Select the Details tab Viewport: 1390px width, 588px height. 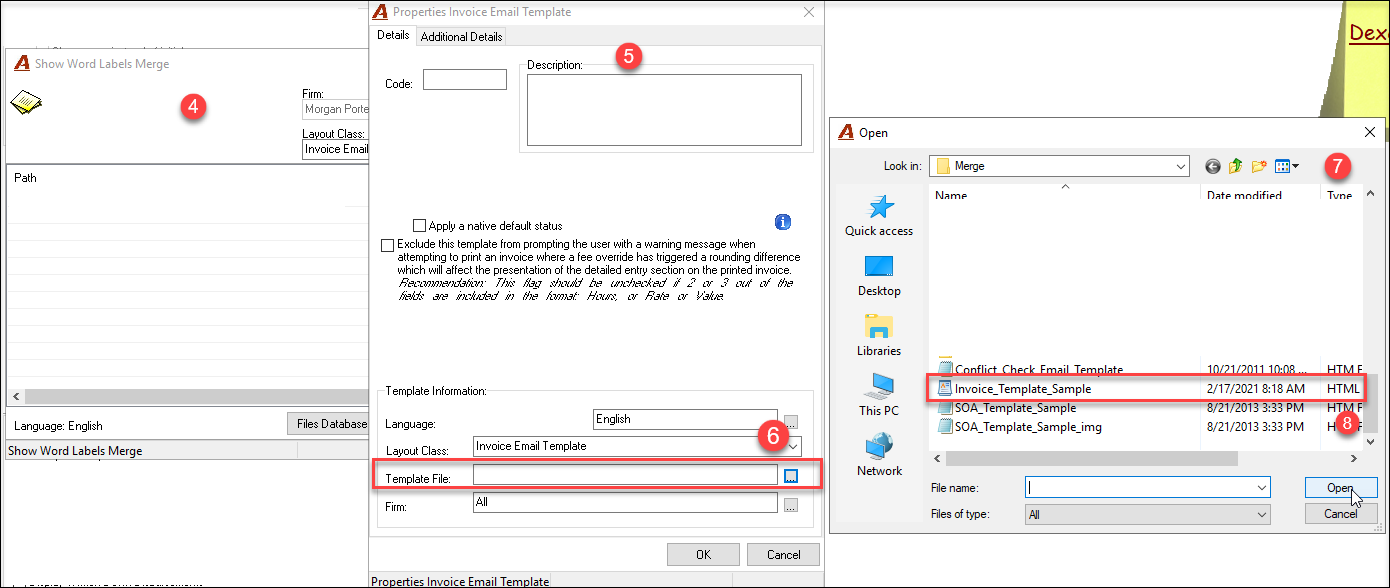pyautogui.click(x=393, y=36)
